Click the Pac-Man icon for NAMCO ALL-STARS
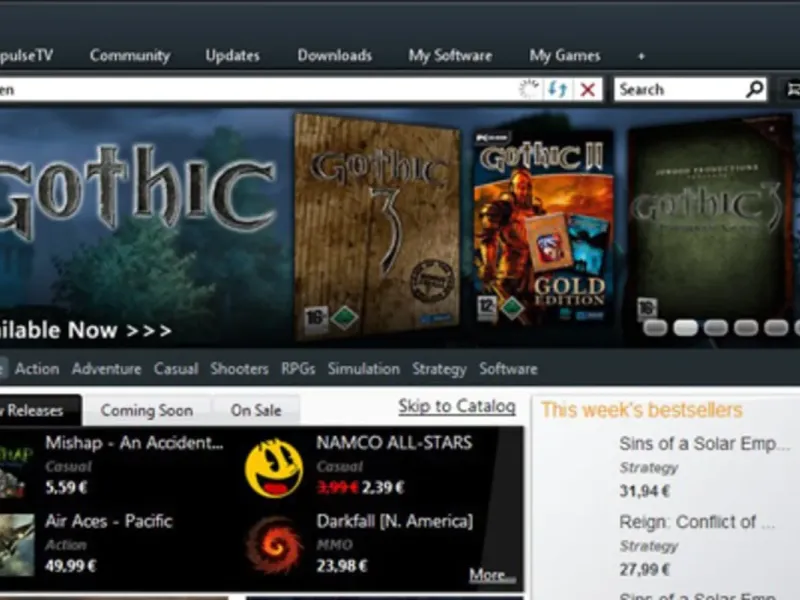 pos(274,468)
